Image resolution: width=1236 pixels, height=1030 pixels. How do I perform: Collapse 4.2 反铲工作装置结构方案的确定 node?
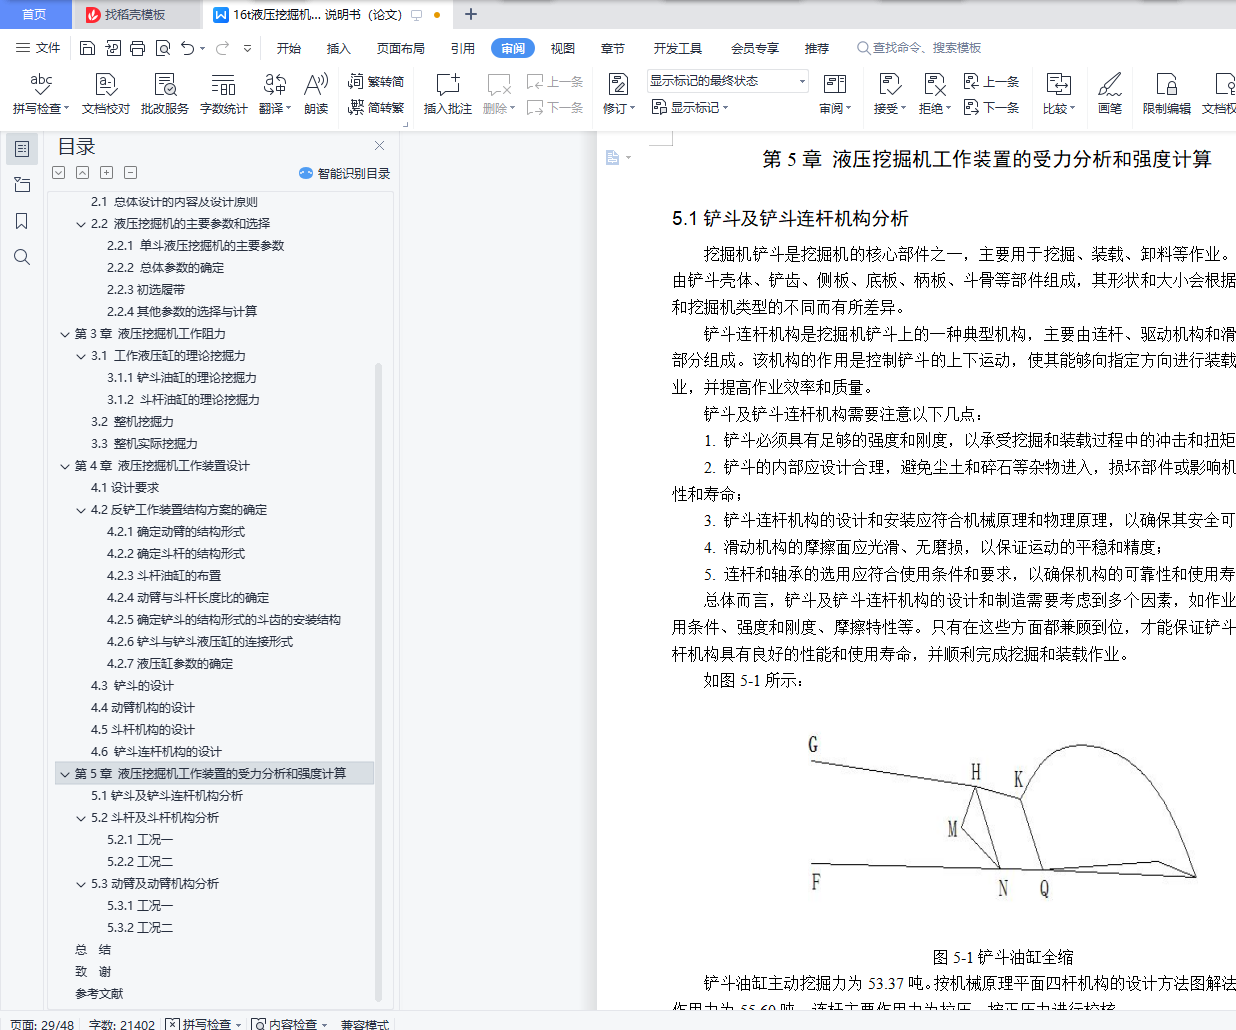pos(81,510)
